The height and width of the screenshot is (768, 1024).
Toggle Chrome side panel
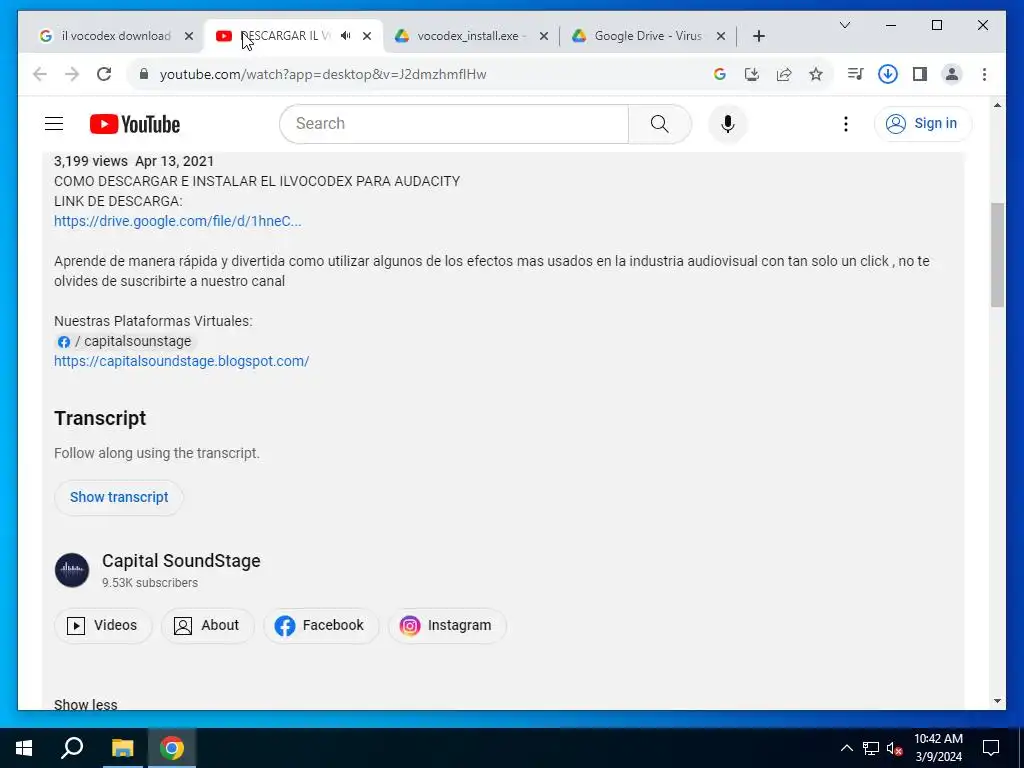(920, 74)
